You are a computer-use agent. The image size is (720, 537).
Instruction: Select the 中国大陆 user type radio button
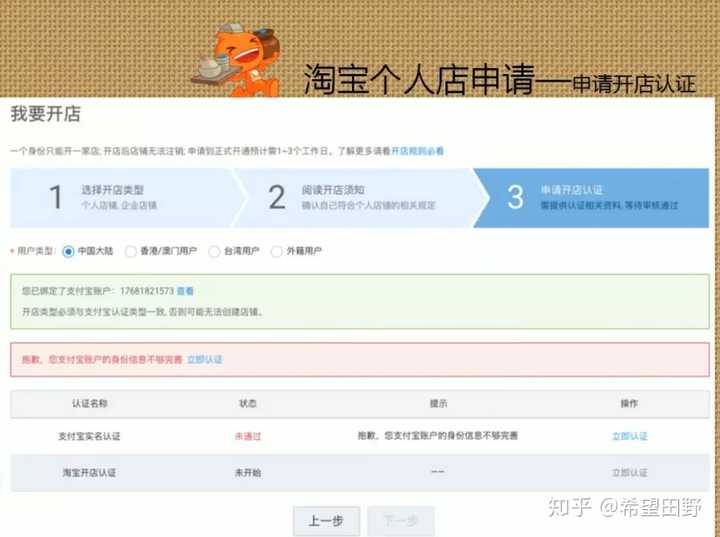tap(68, 251)
